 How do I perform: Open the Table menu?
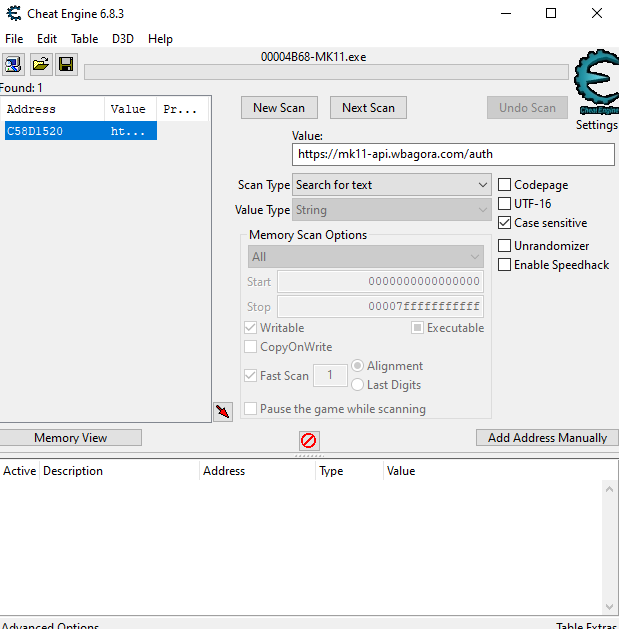[85, 39]
